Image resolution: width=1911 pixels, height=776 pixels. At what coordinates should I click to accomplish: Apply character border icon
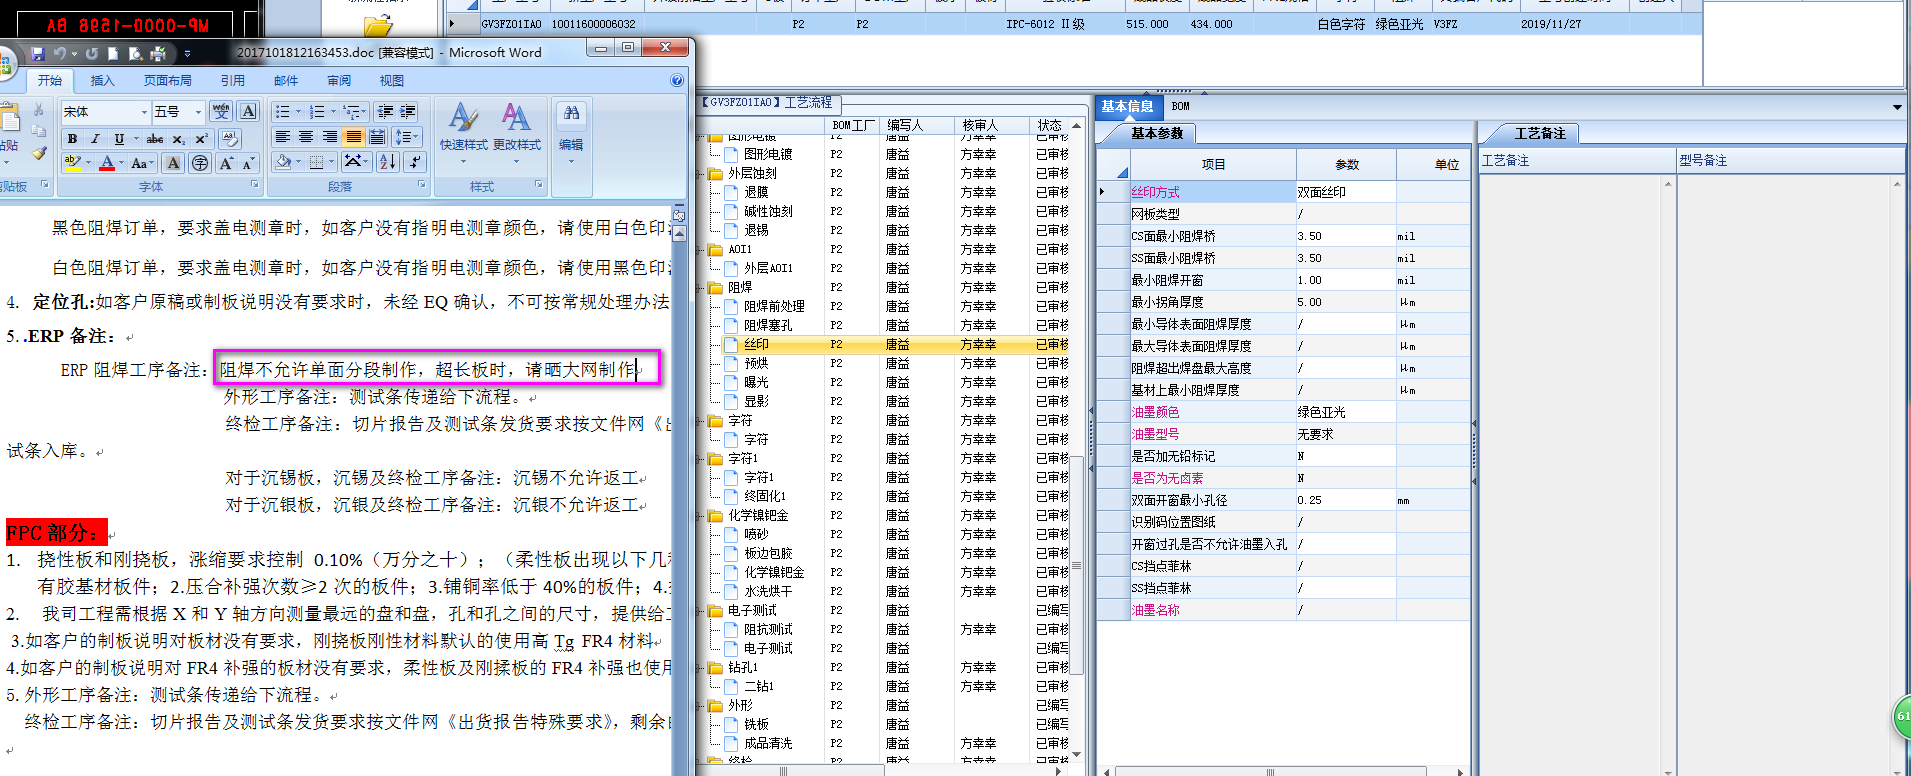coord(249,111)
